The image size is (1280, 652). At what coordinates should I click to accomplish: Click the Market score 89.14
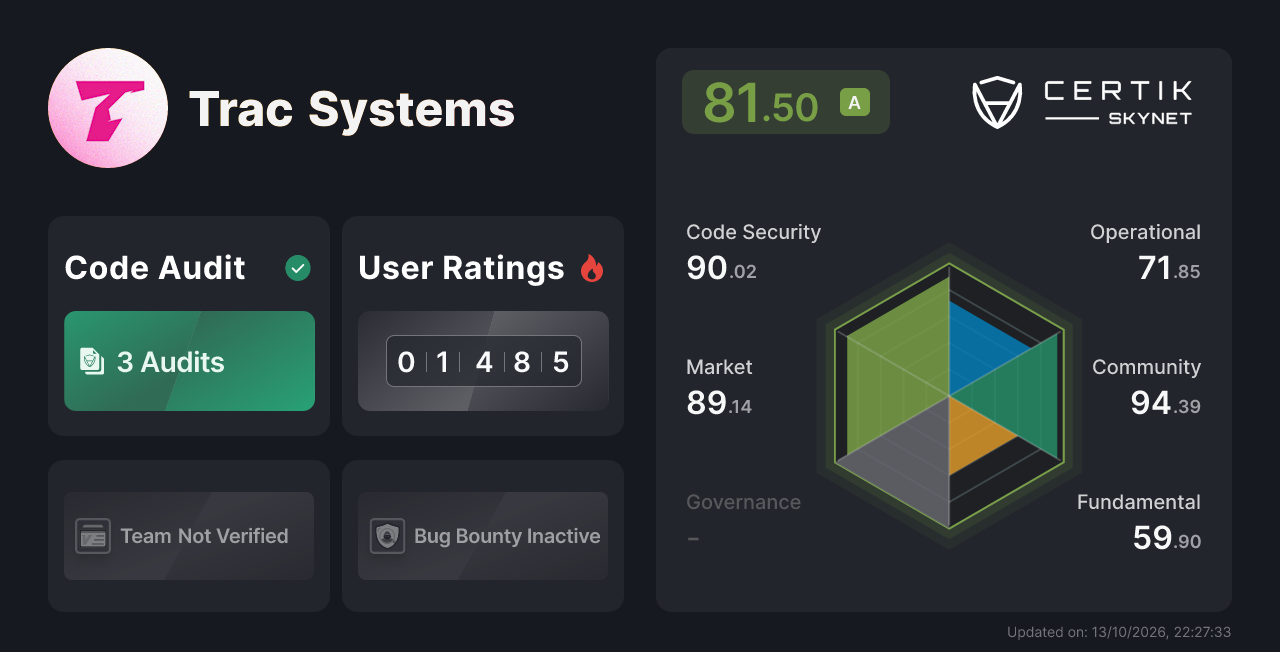[719, 403]
